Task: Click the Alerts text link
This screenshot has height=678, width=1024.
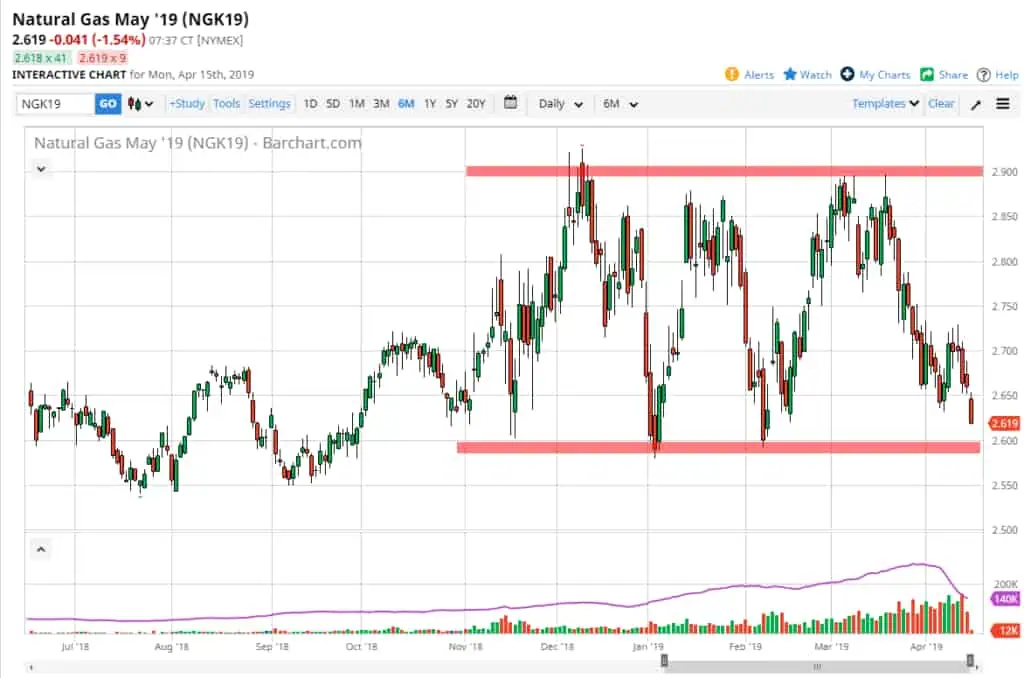Action: pyautogui.click(x=759, y=75)
